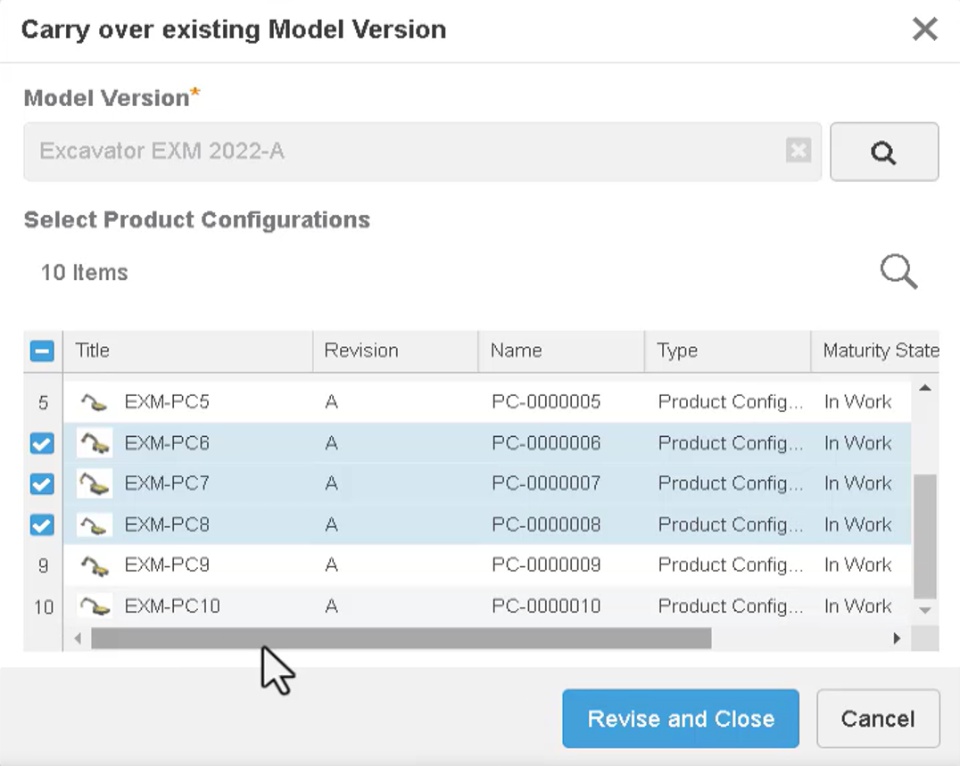Click the excavator icon for EXM-PC9
Viewport: 960px width, 766px height.
[x=94, y=566]
